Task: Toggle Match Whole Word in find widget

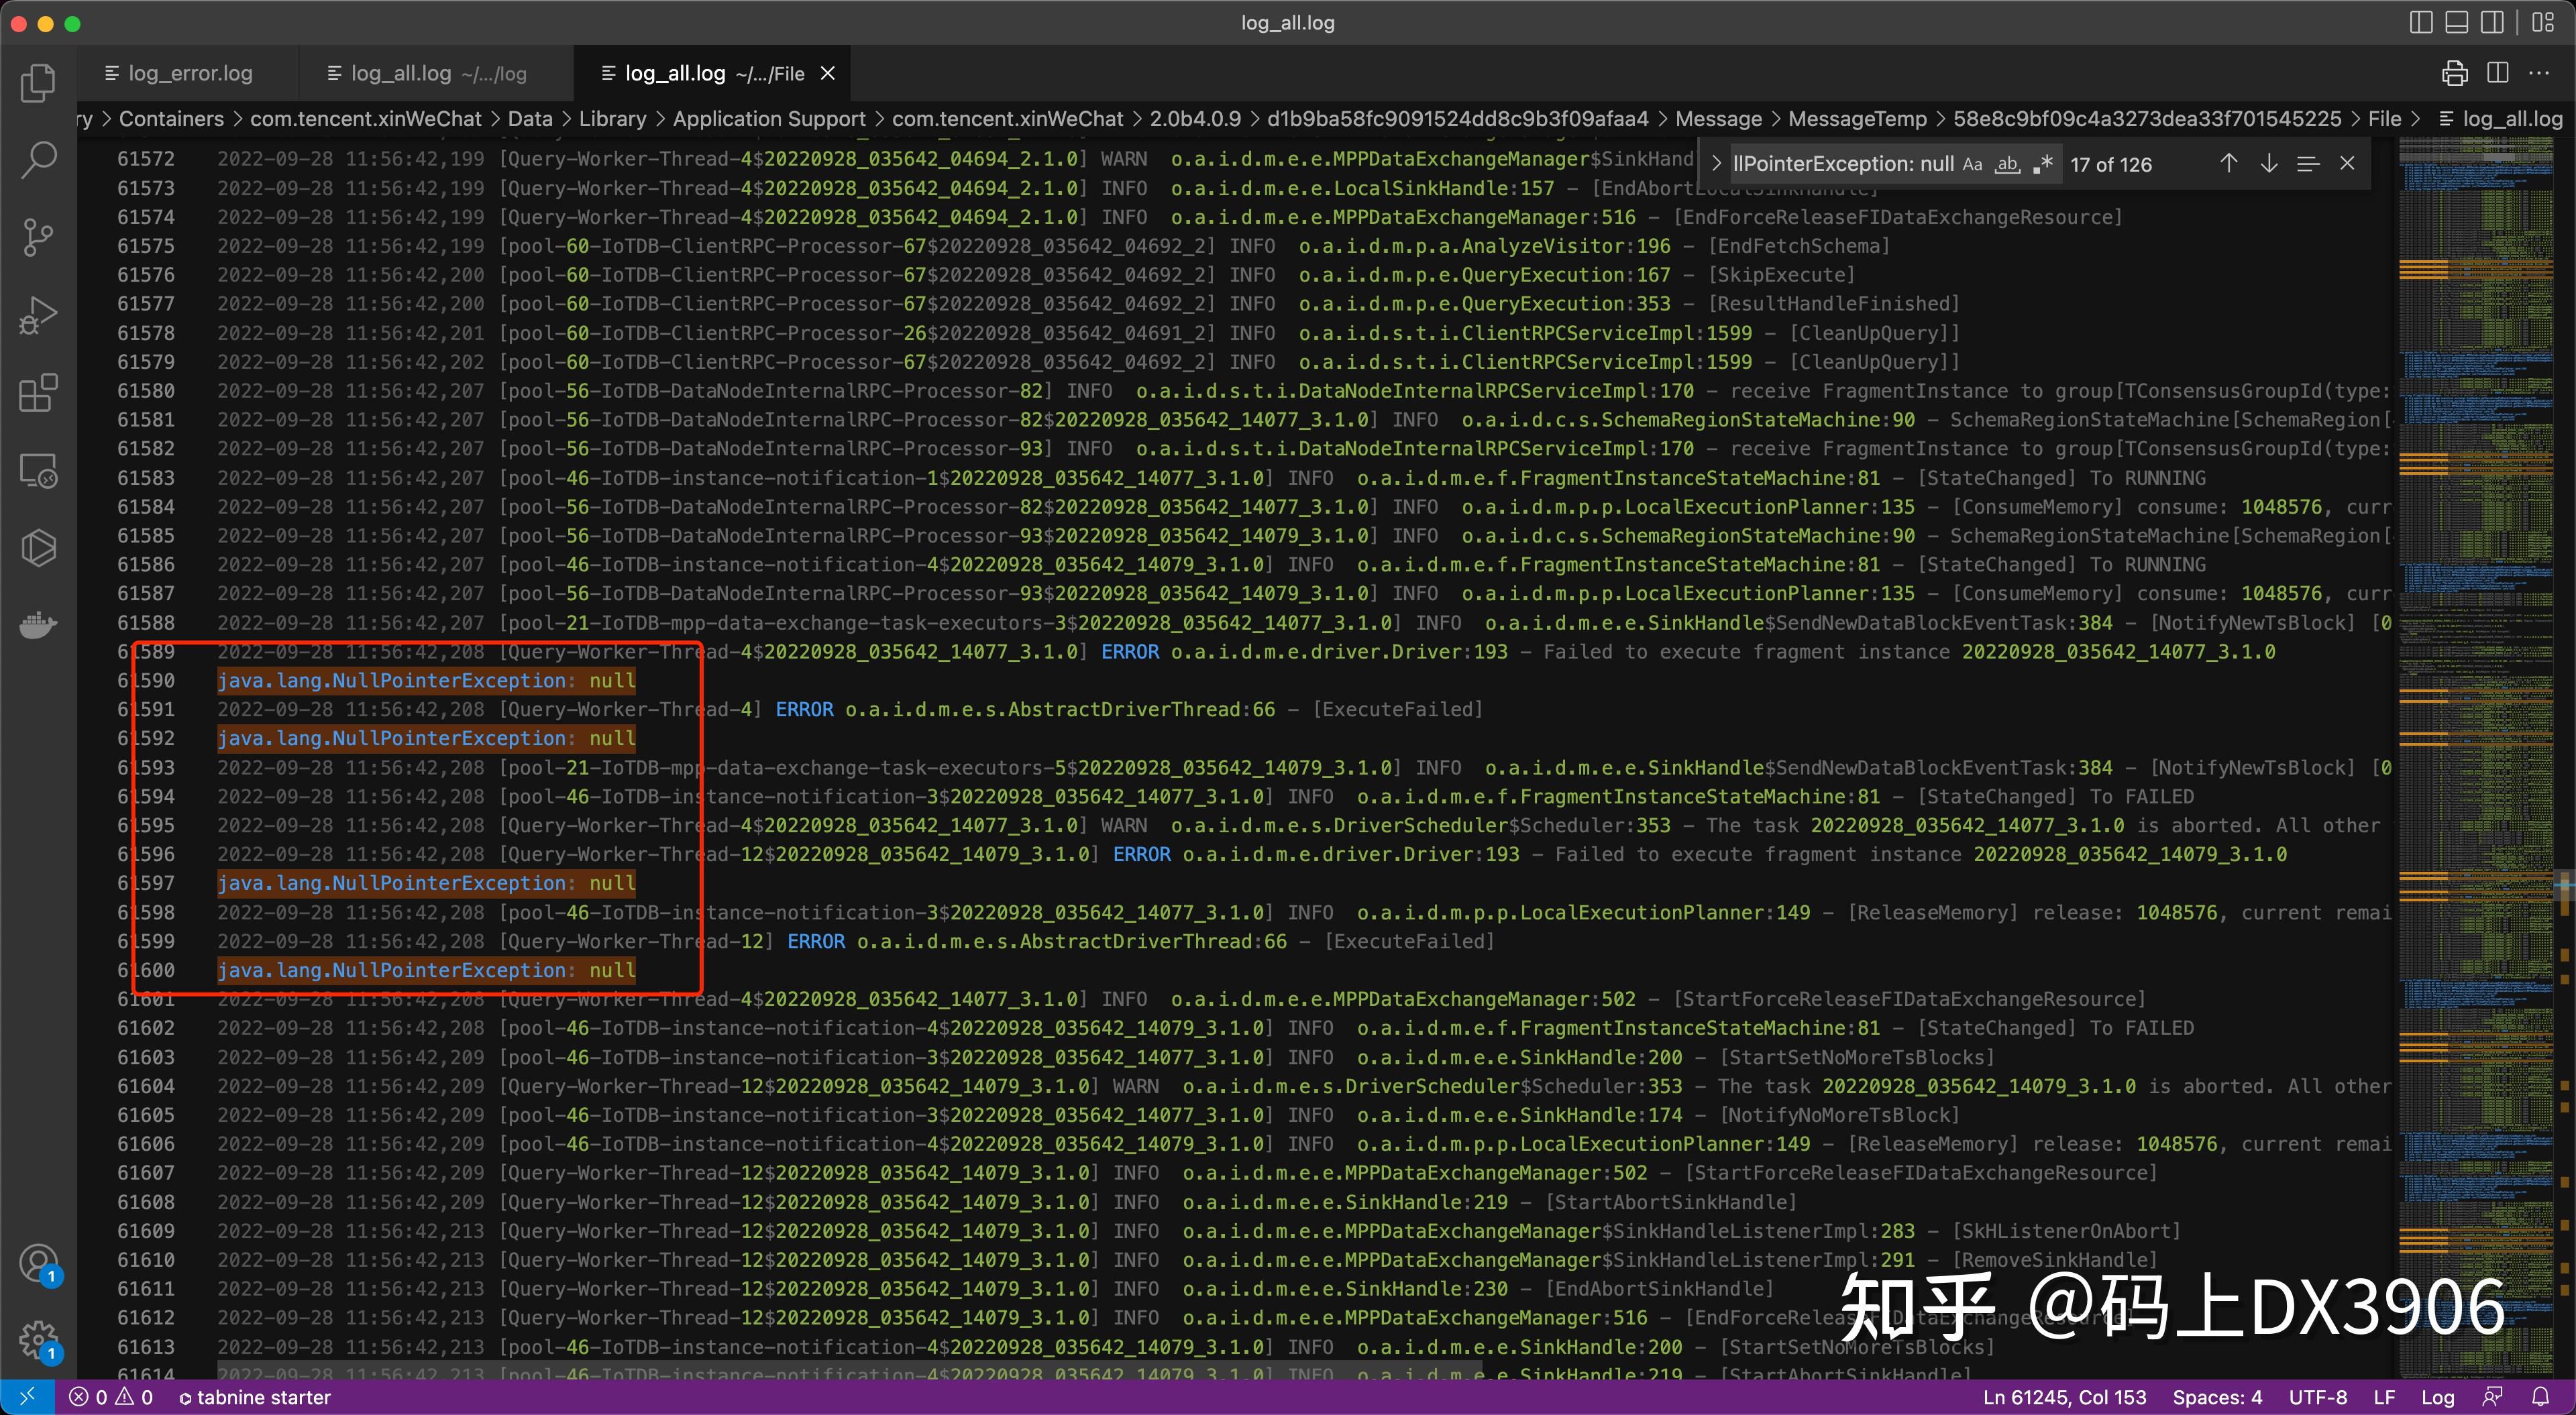Action: (2007, 165)
